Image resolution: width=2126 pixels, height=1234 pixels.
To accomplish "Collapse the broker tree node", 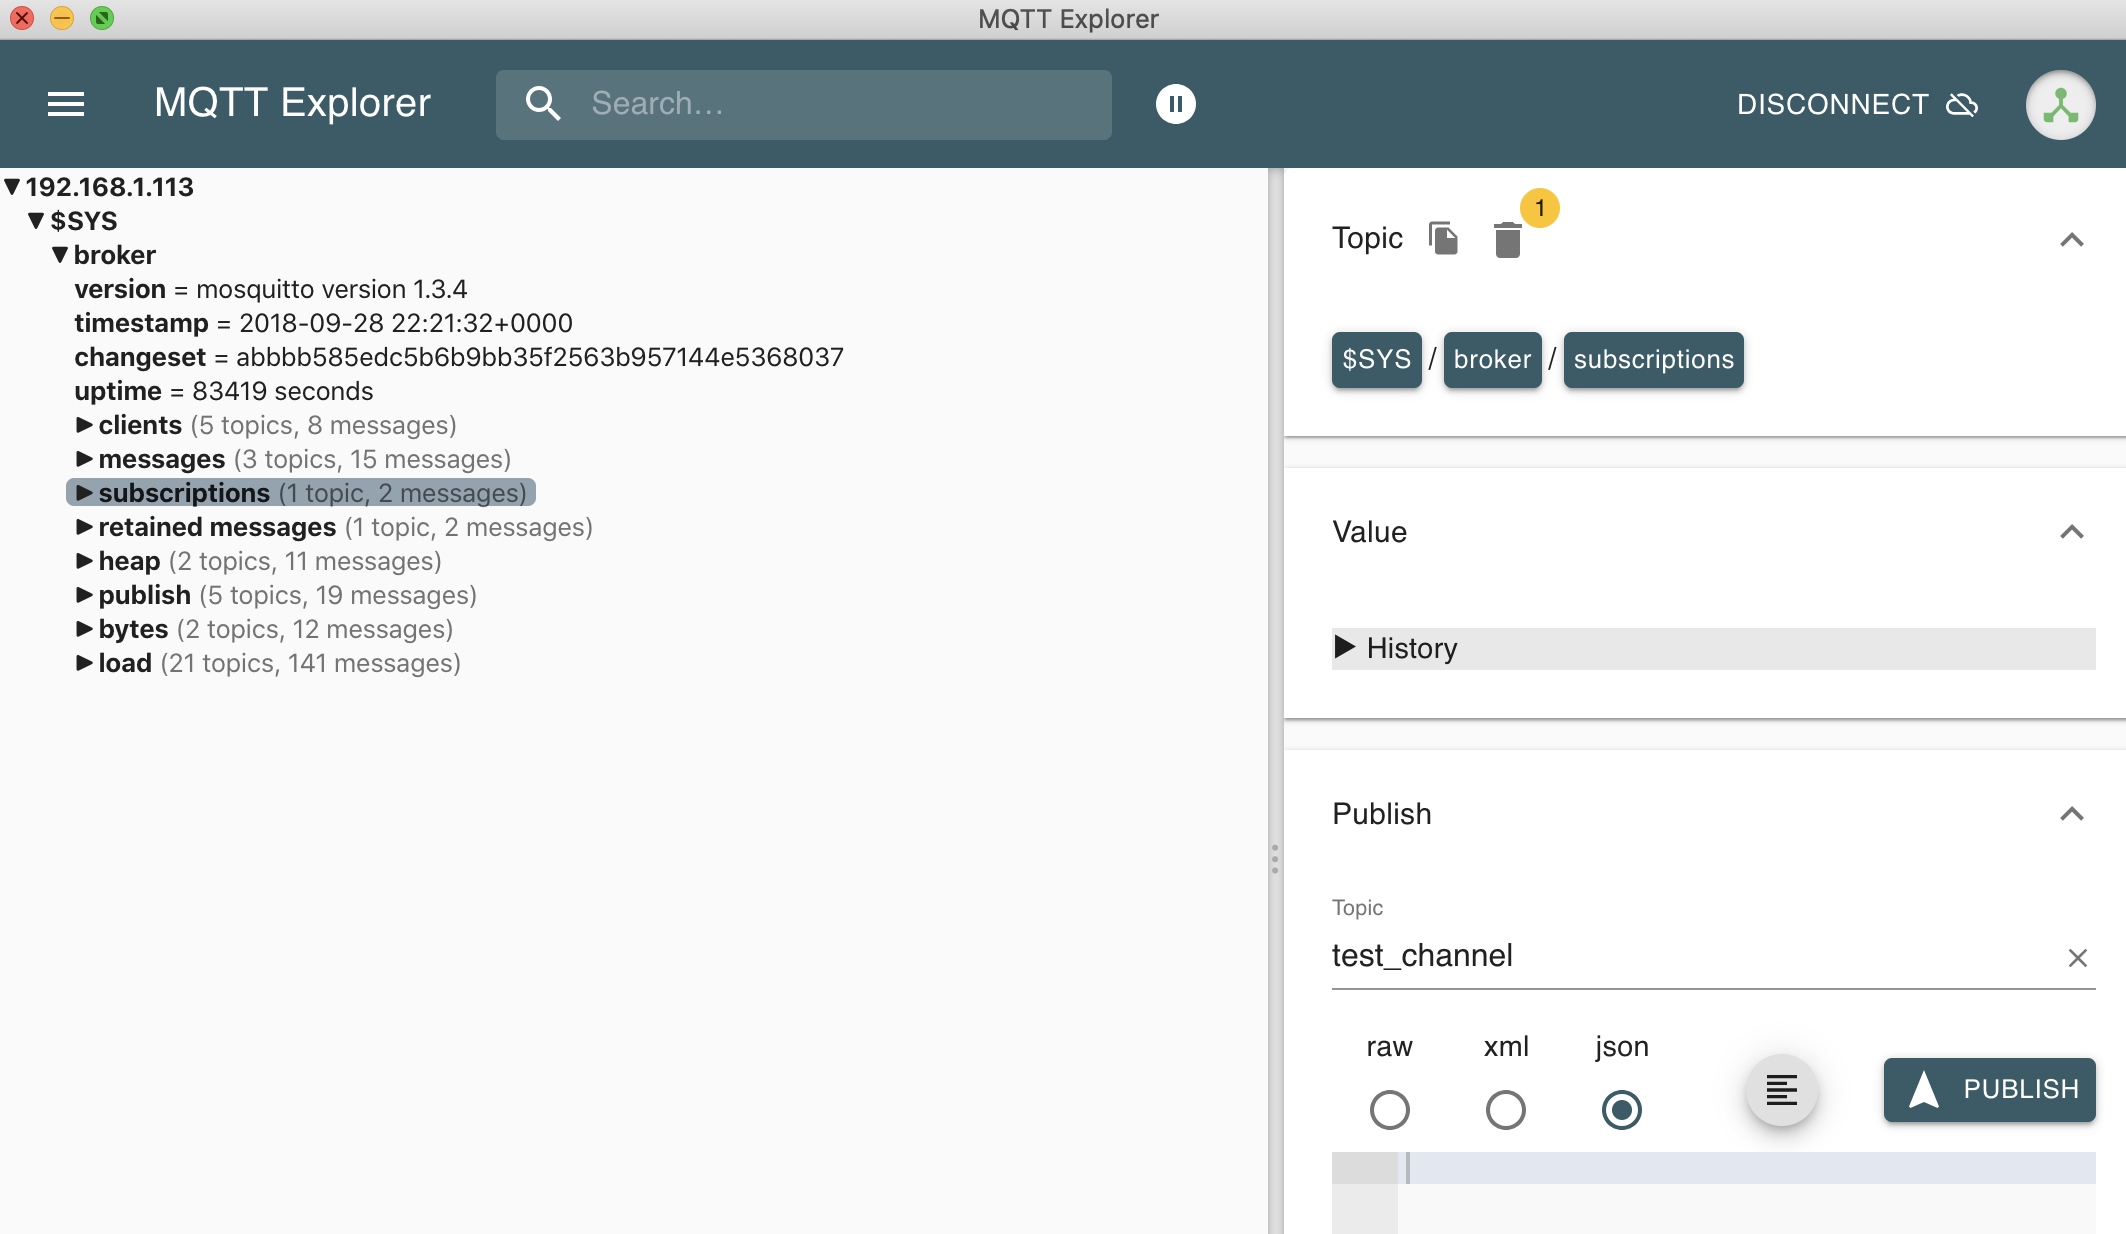I will 60,255.
